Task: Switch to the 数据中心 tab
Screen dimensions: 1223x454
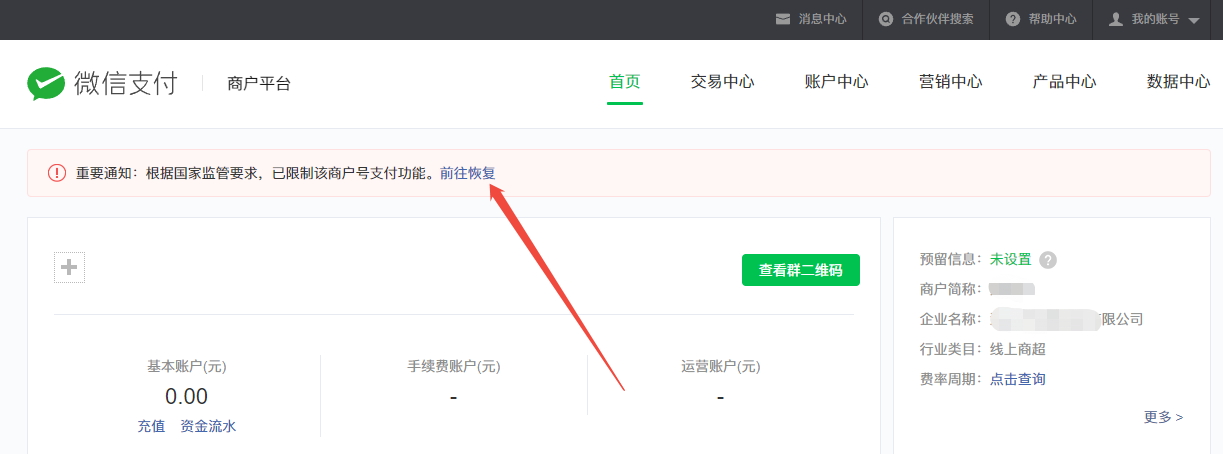Action: (x=1179, y=82)
